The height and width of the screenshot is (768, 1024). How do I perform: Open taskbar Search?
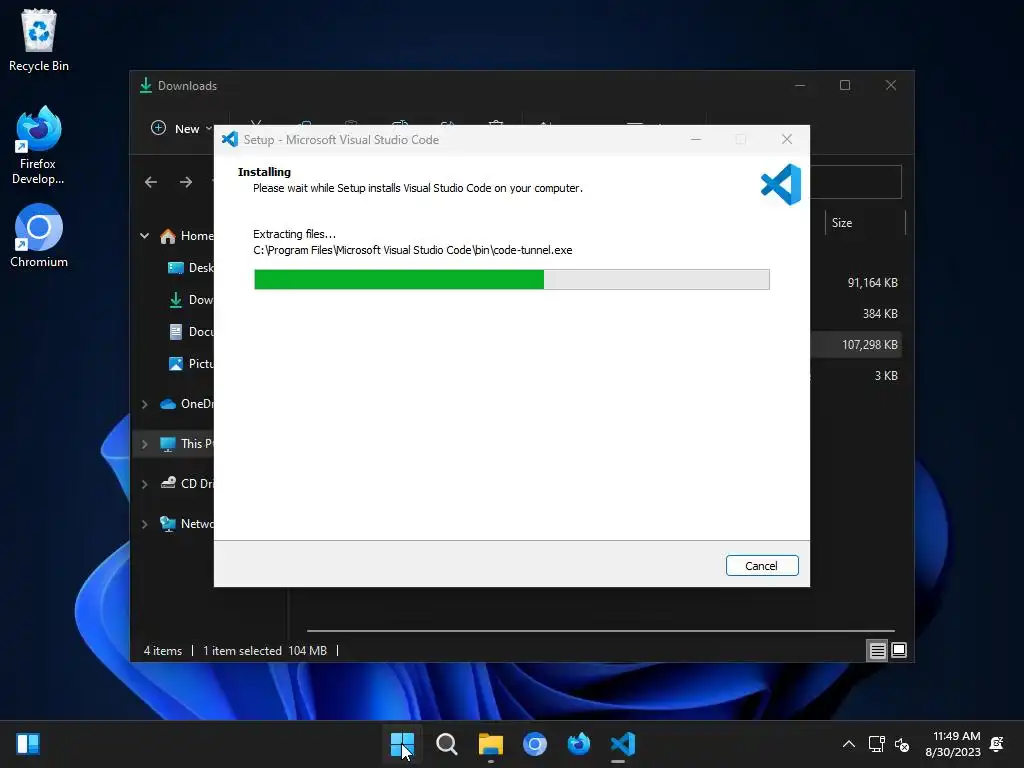point(447,744)
